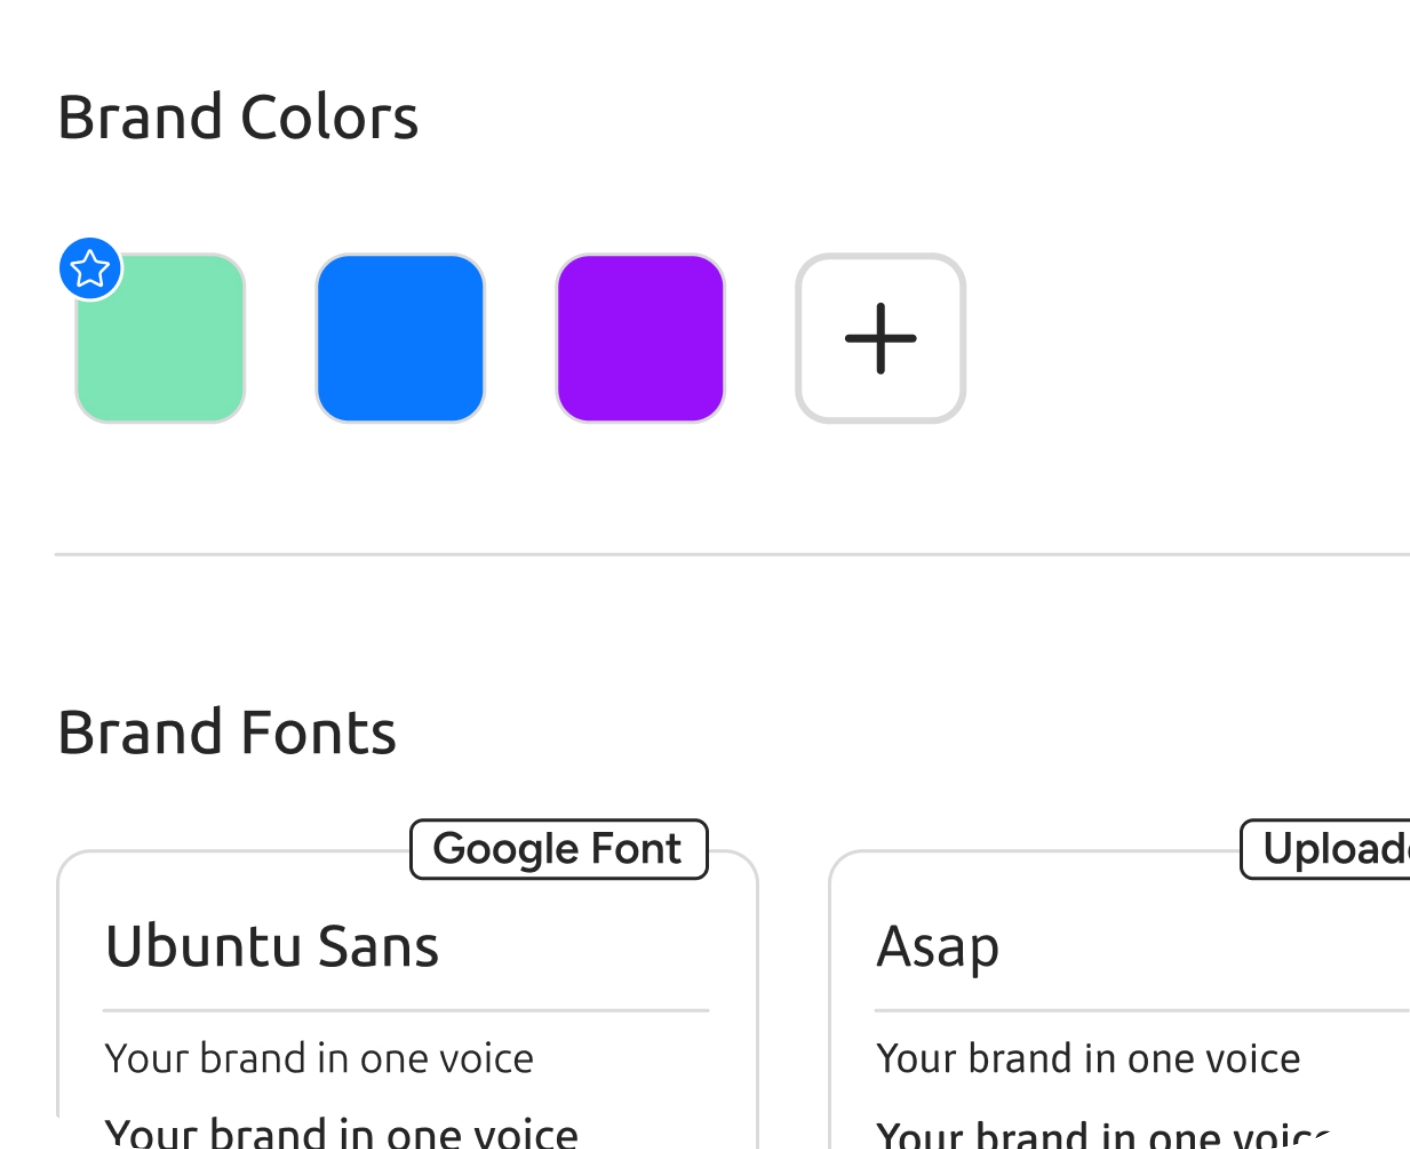Viewport: 1410px width, 1149px height.
Task: Select the Ubuntu Sans font name
Action: 272,946
